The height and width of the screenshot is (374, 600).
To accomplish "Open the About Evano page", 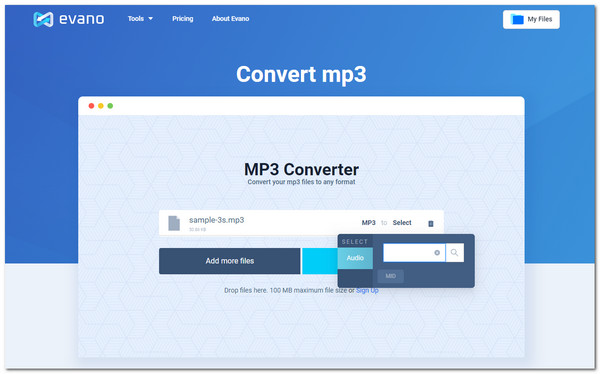I will pos(230,18).
